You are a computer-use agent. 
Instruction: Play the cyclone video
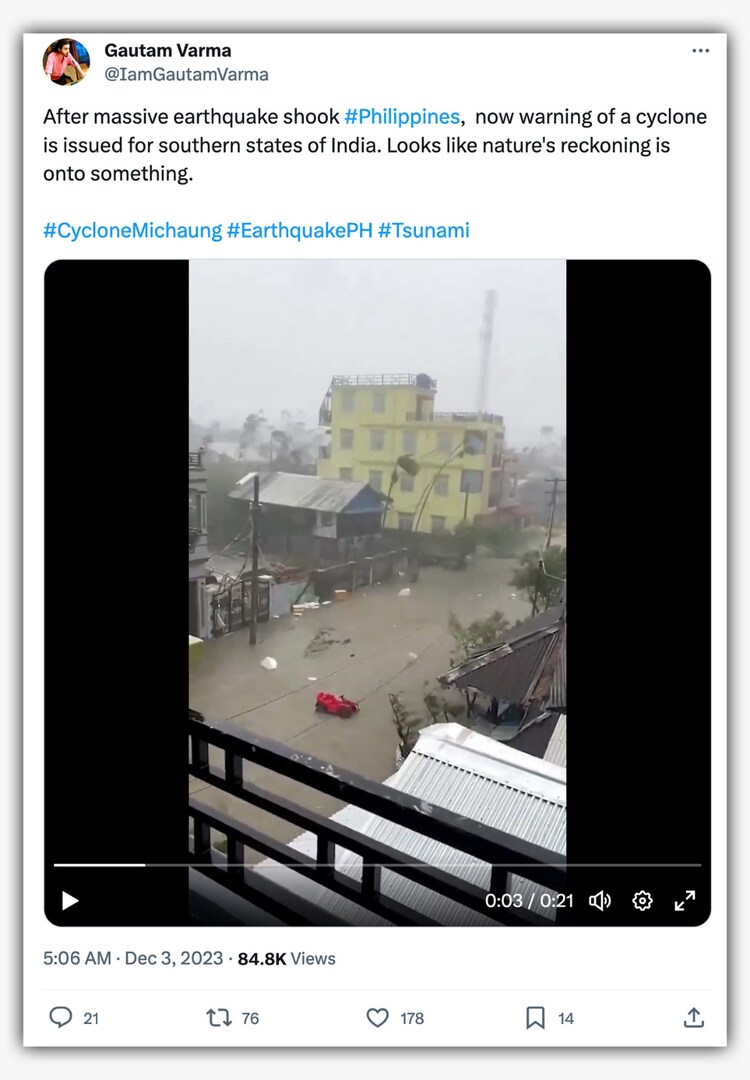(x=70, y=901)
